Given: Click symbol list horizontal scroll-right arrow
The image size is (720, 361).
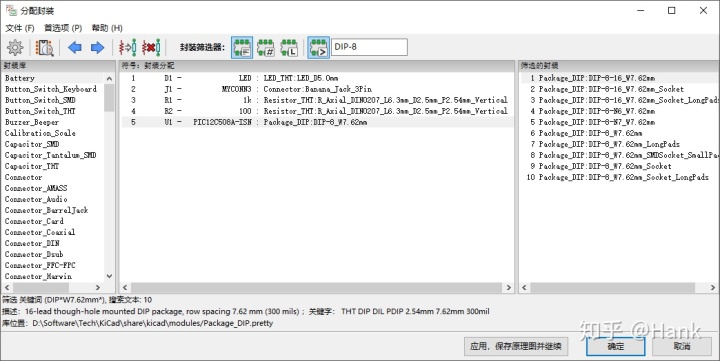Looking at the screenshot, I should (x=508, y=288).
